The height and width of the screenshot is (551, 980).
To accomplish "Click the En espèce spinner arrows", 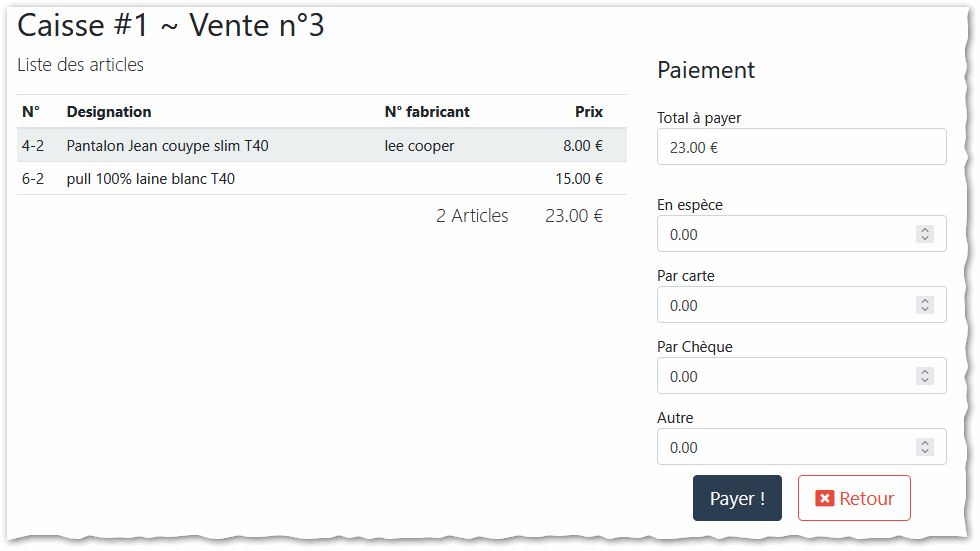I will [925, 234].
